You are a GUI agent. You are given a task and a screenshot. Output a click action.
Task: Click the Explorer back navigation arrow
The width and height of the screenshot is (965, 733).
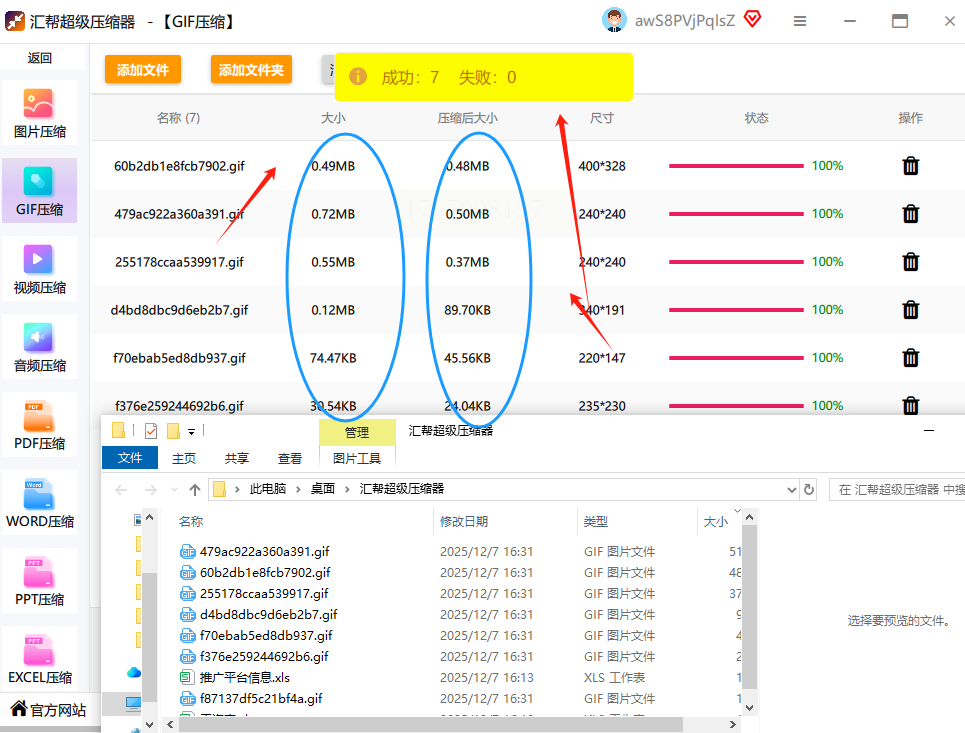click(x=121, y=490)
